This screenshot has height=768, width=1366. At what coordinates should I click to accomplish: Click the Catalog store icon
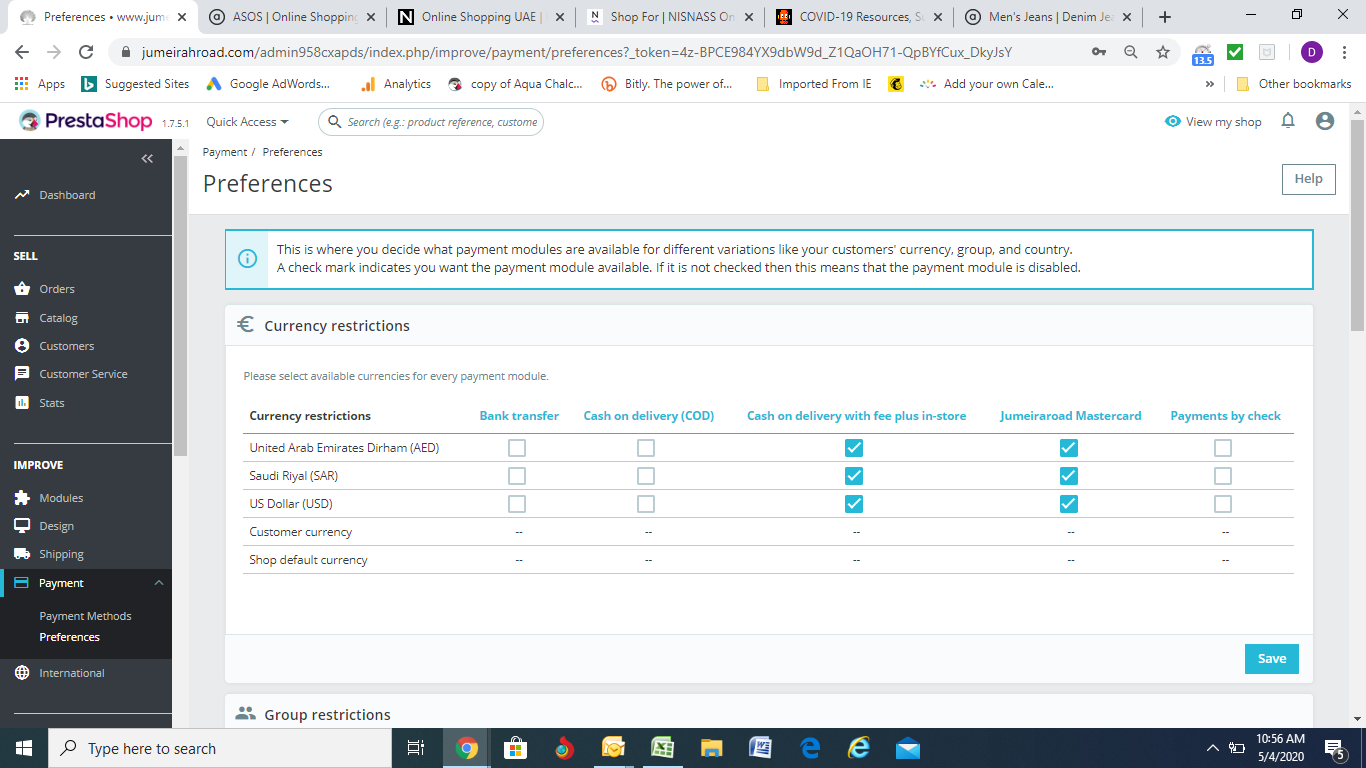coord(22,318)
